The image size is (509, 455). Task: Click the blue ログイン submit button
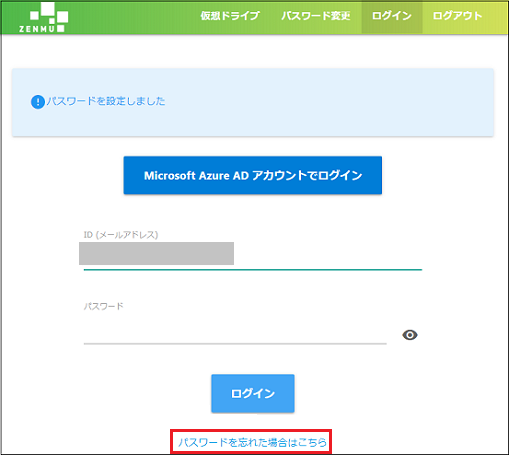tap(253, 394)
